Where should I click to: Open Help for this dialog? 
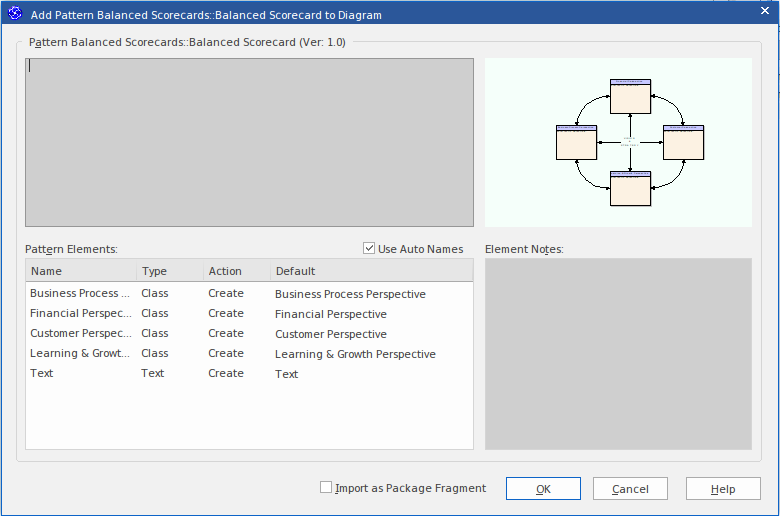pyautogui.click(x=723, y=489)
